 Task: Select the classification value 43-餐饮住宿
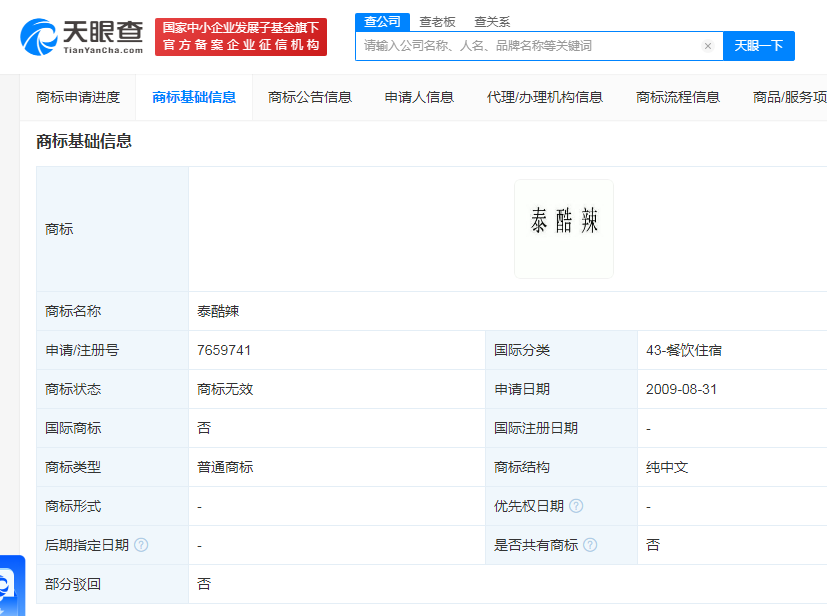point(684,350)
